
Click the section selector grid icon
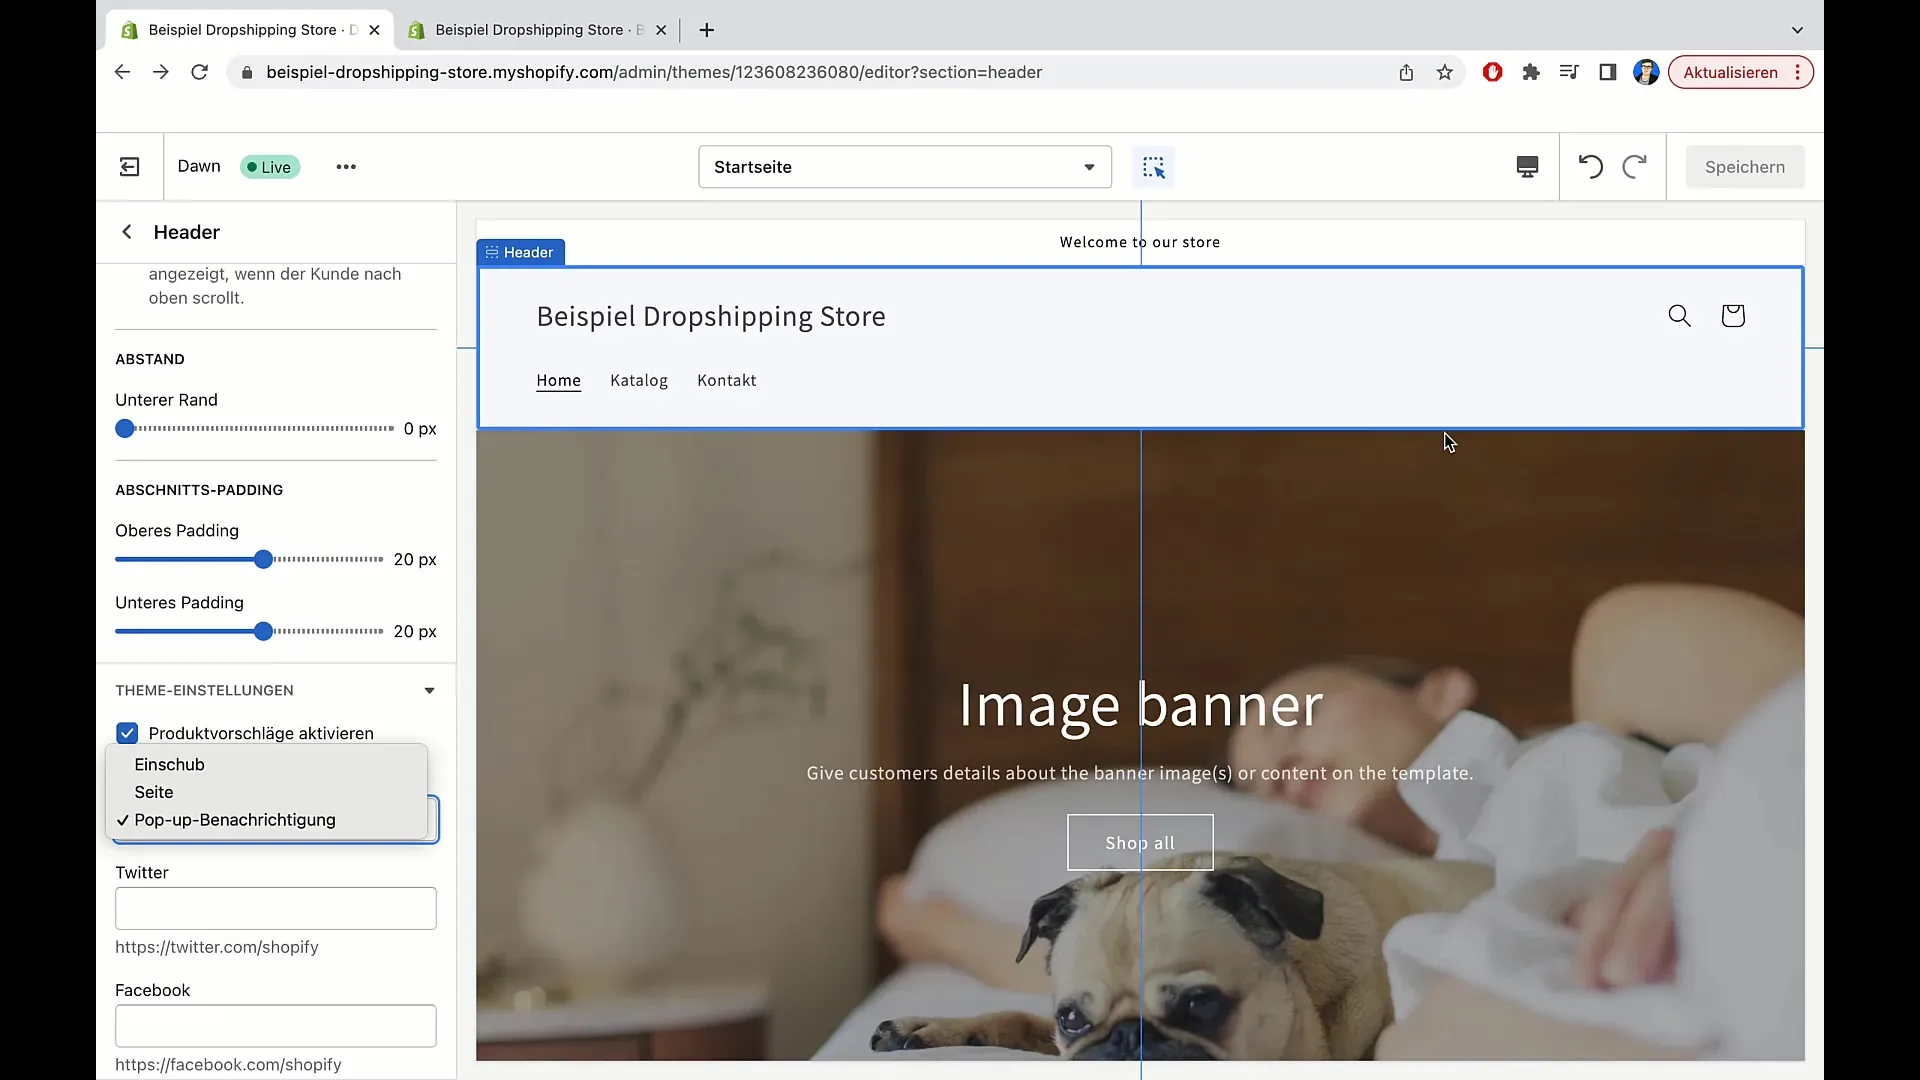[x=1153, y=166]
